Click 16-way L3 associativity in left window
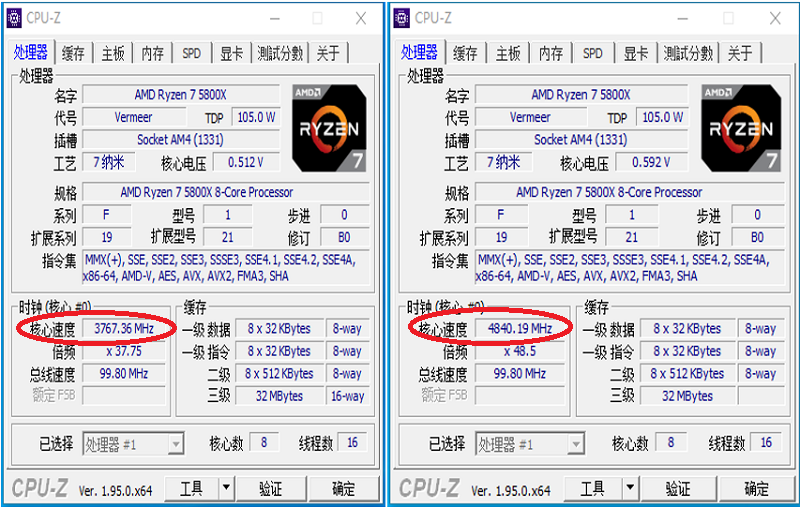 pos(347,396)
